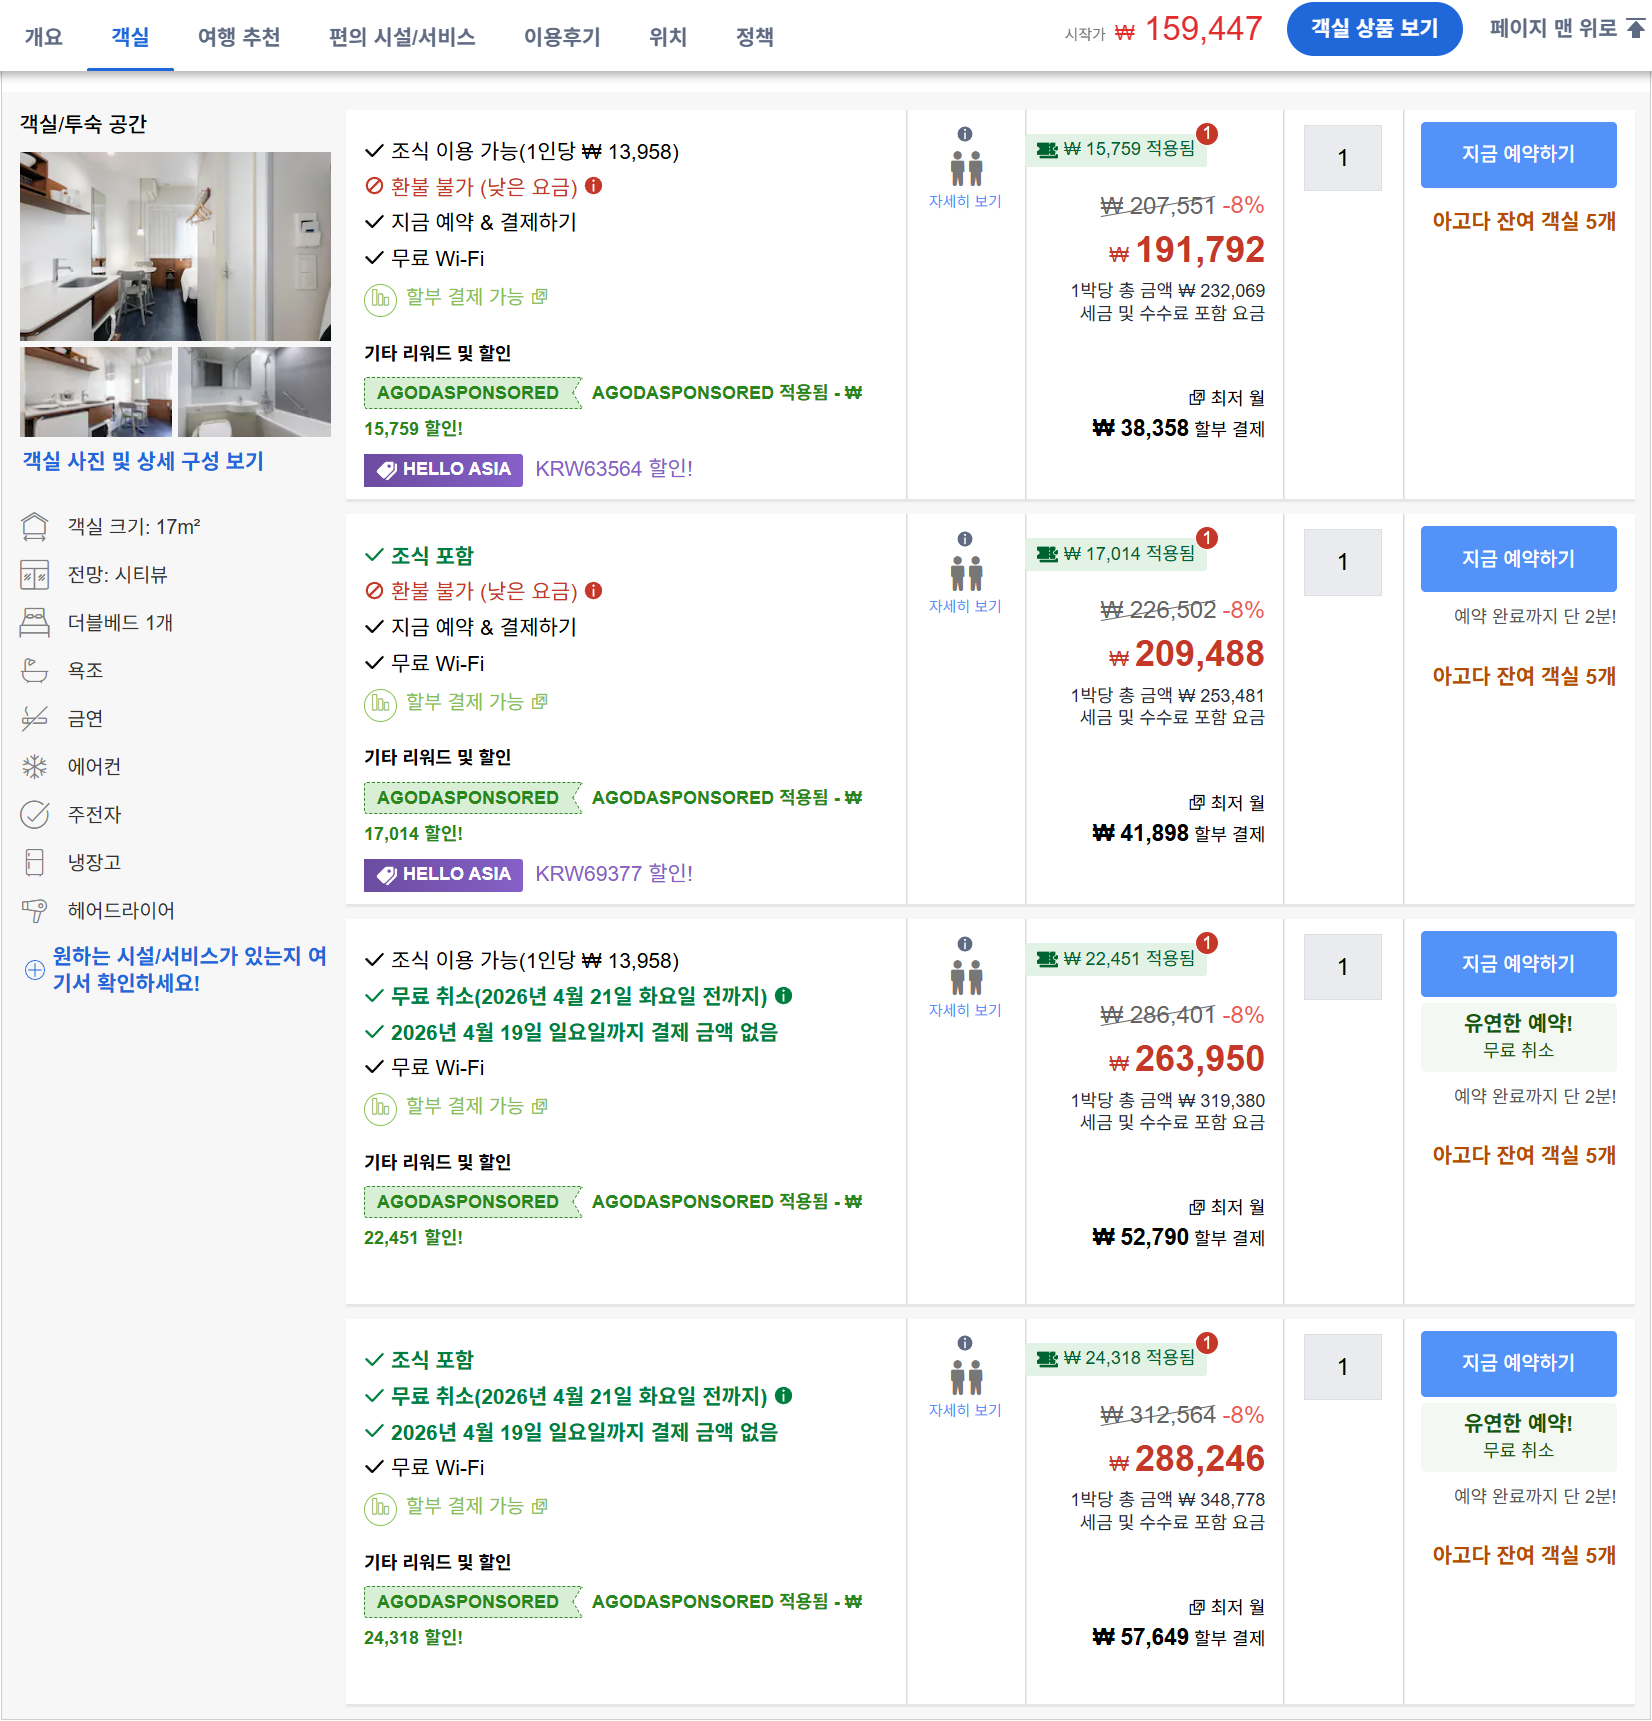Open the 위치 tab
This screenshot has height=1721, width=1652.
click(668, 37)
